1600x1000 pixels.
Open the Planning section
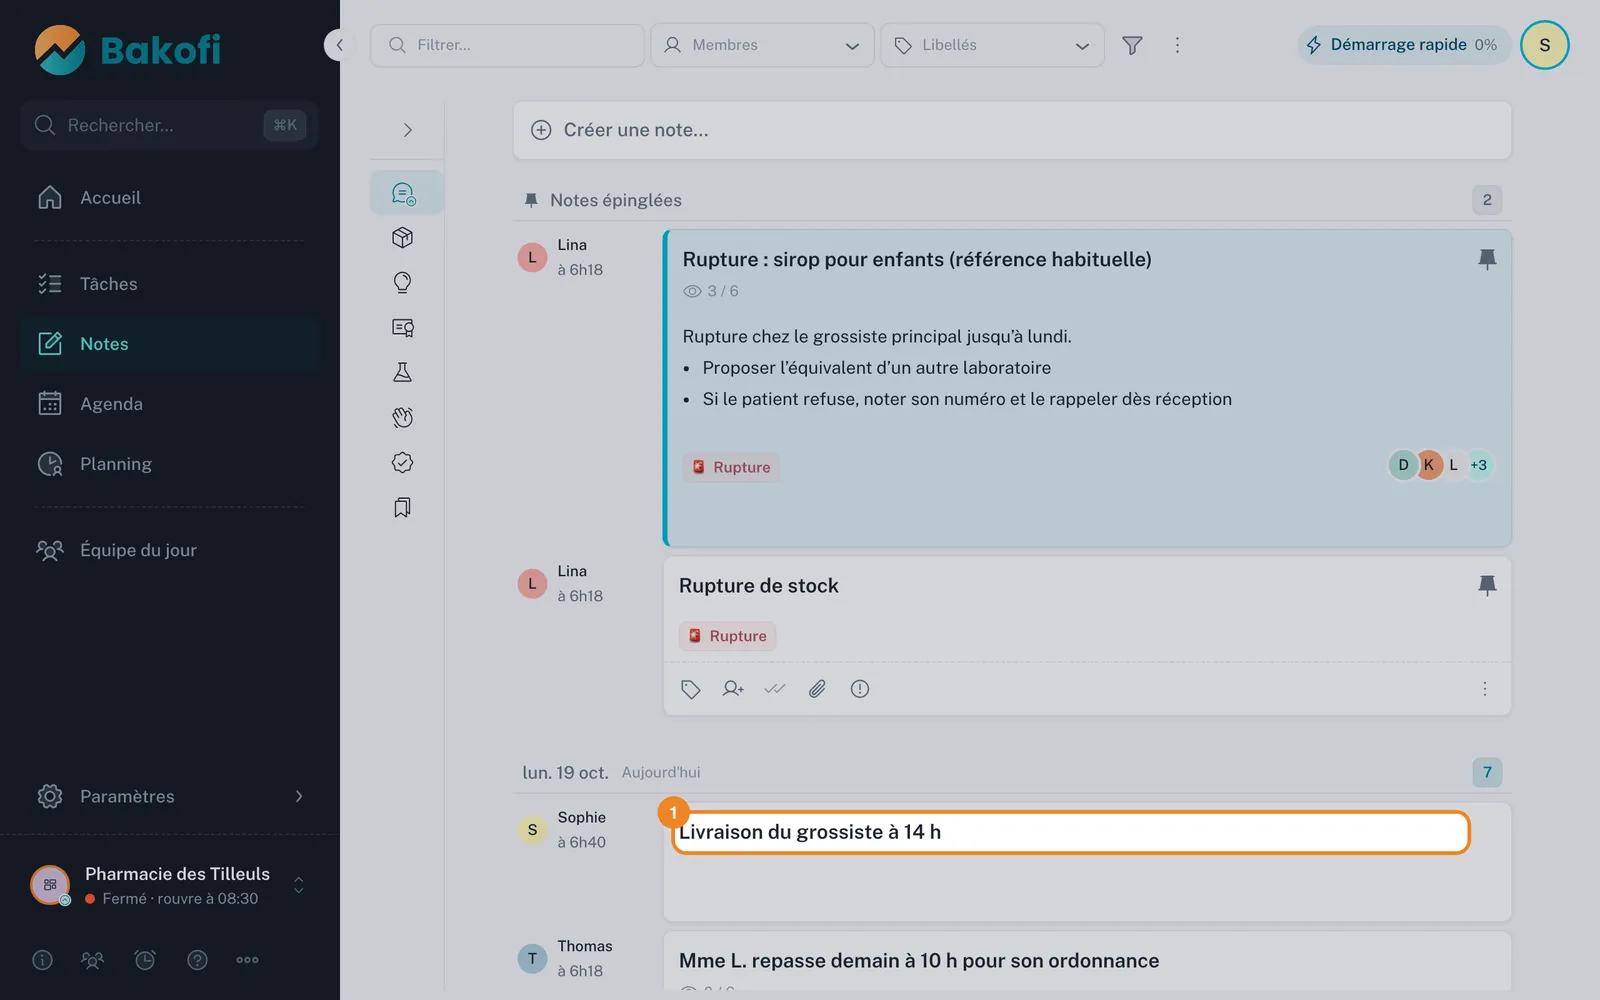coord(170,464)
